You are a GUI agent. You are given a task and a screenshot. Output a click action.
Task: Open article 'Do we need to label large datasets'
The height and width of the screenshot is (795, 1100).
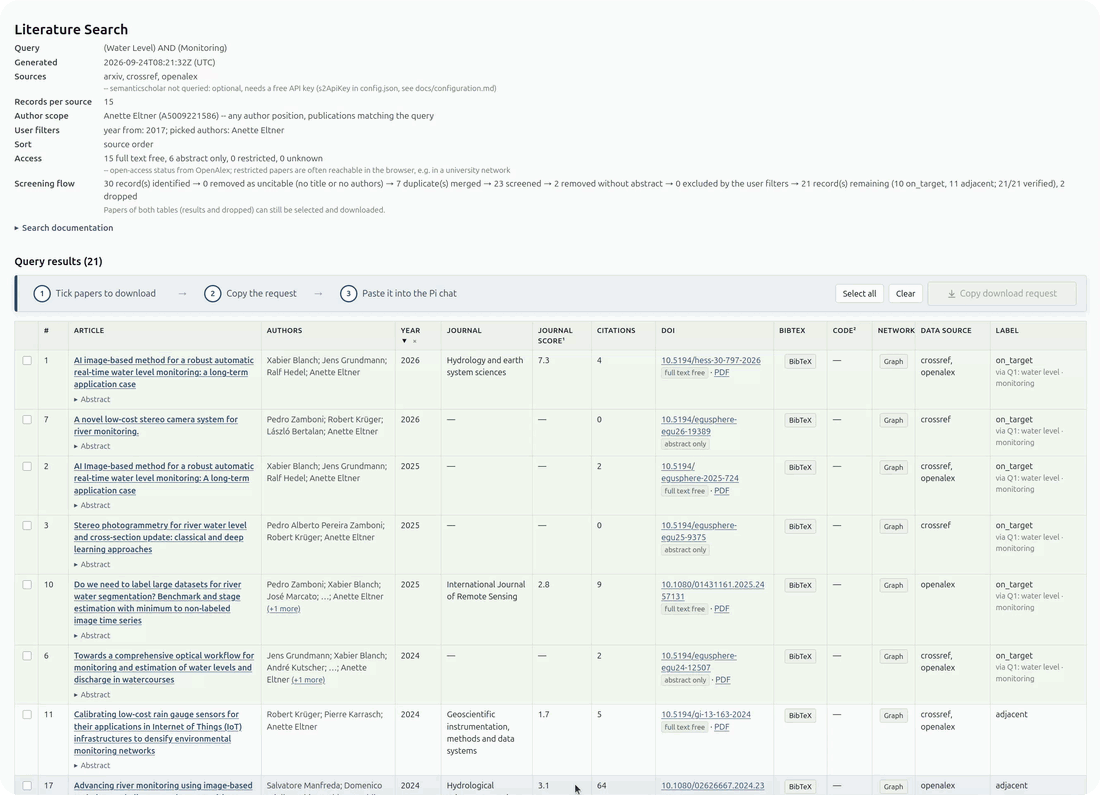[x=157, y=603]
